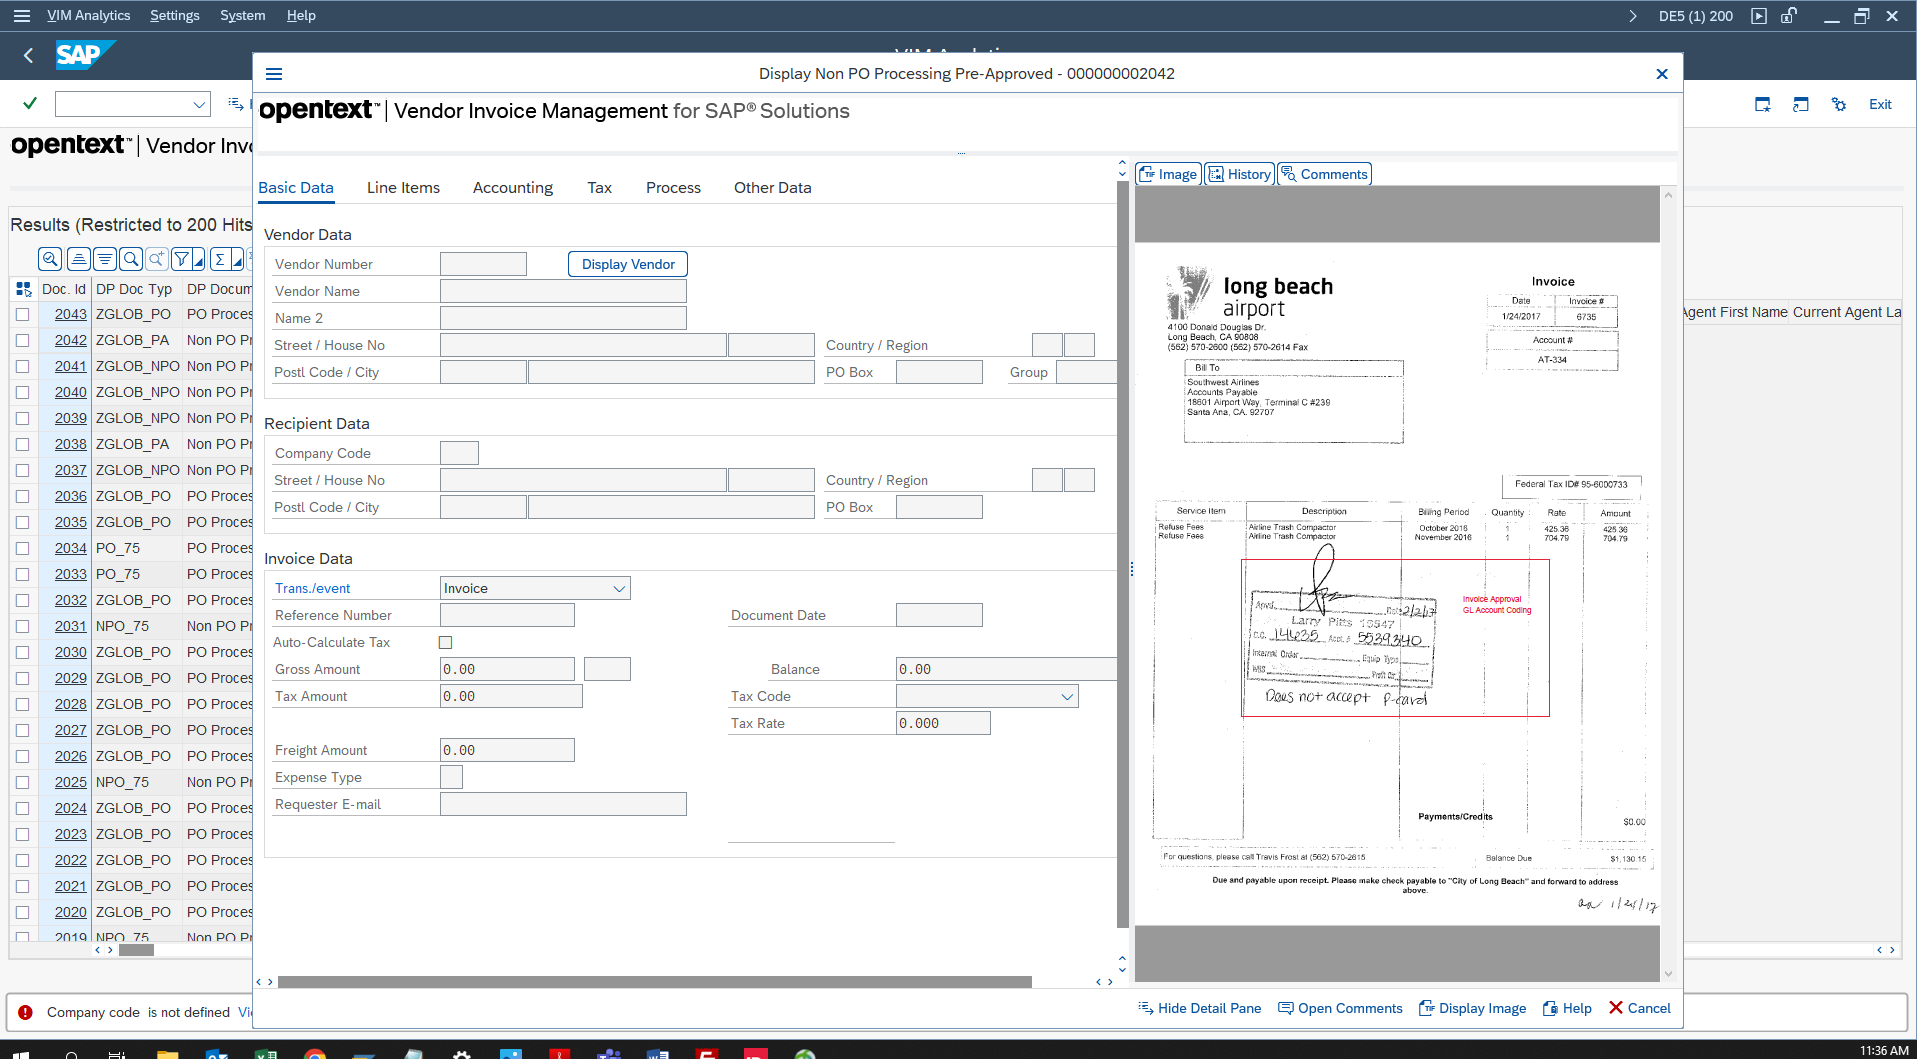Open the Trans./event Invoice dropdown
Image resolution: width=1917 pixels, height=1059 pixels.
point(619,588)
